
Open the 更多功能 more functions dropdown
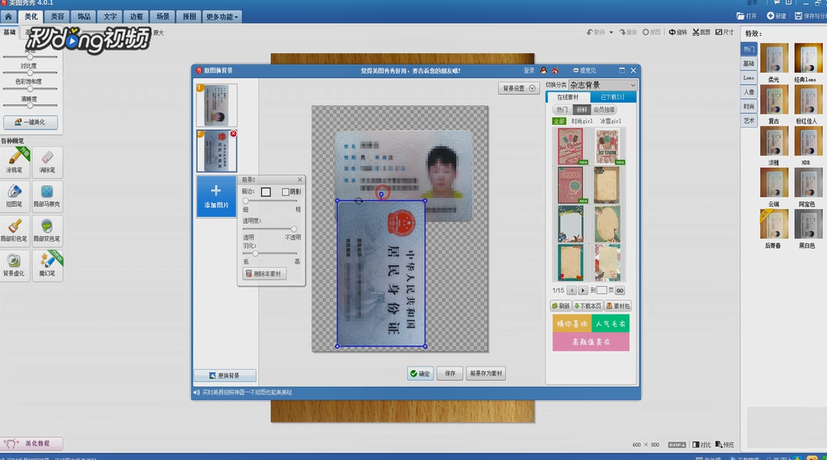[x=222, y=16]
